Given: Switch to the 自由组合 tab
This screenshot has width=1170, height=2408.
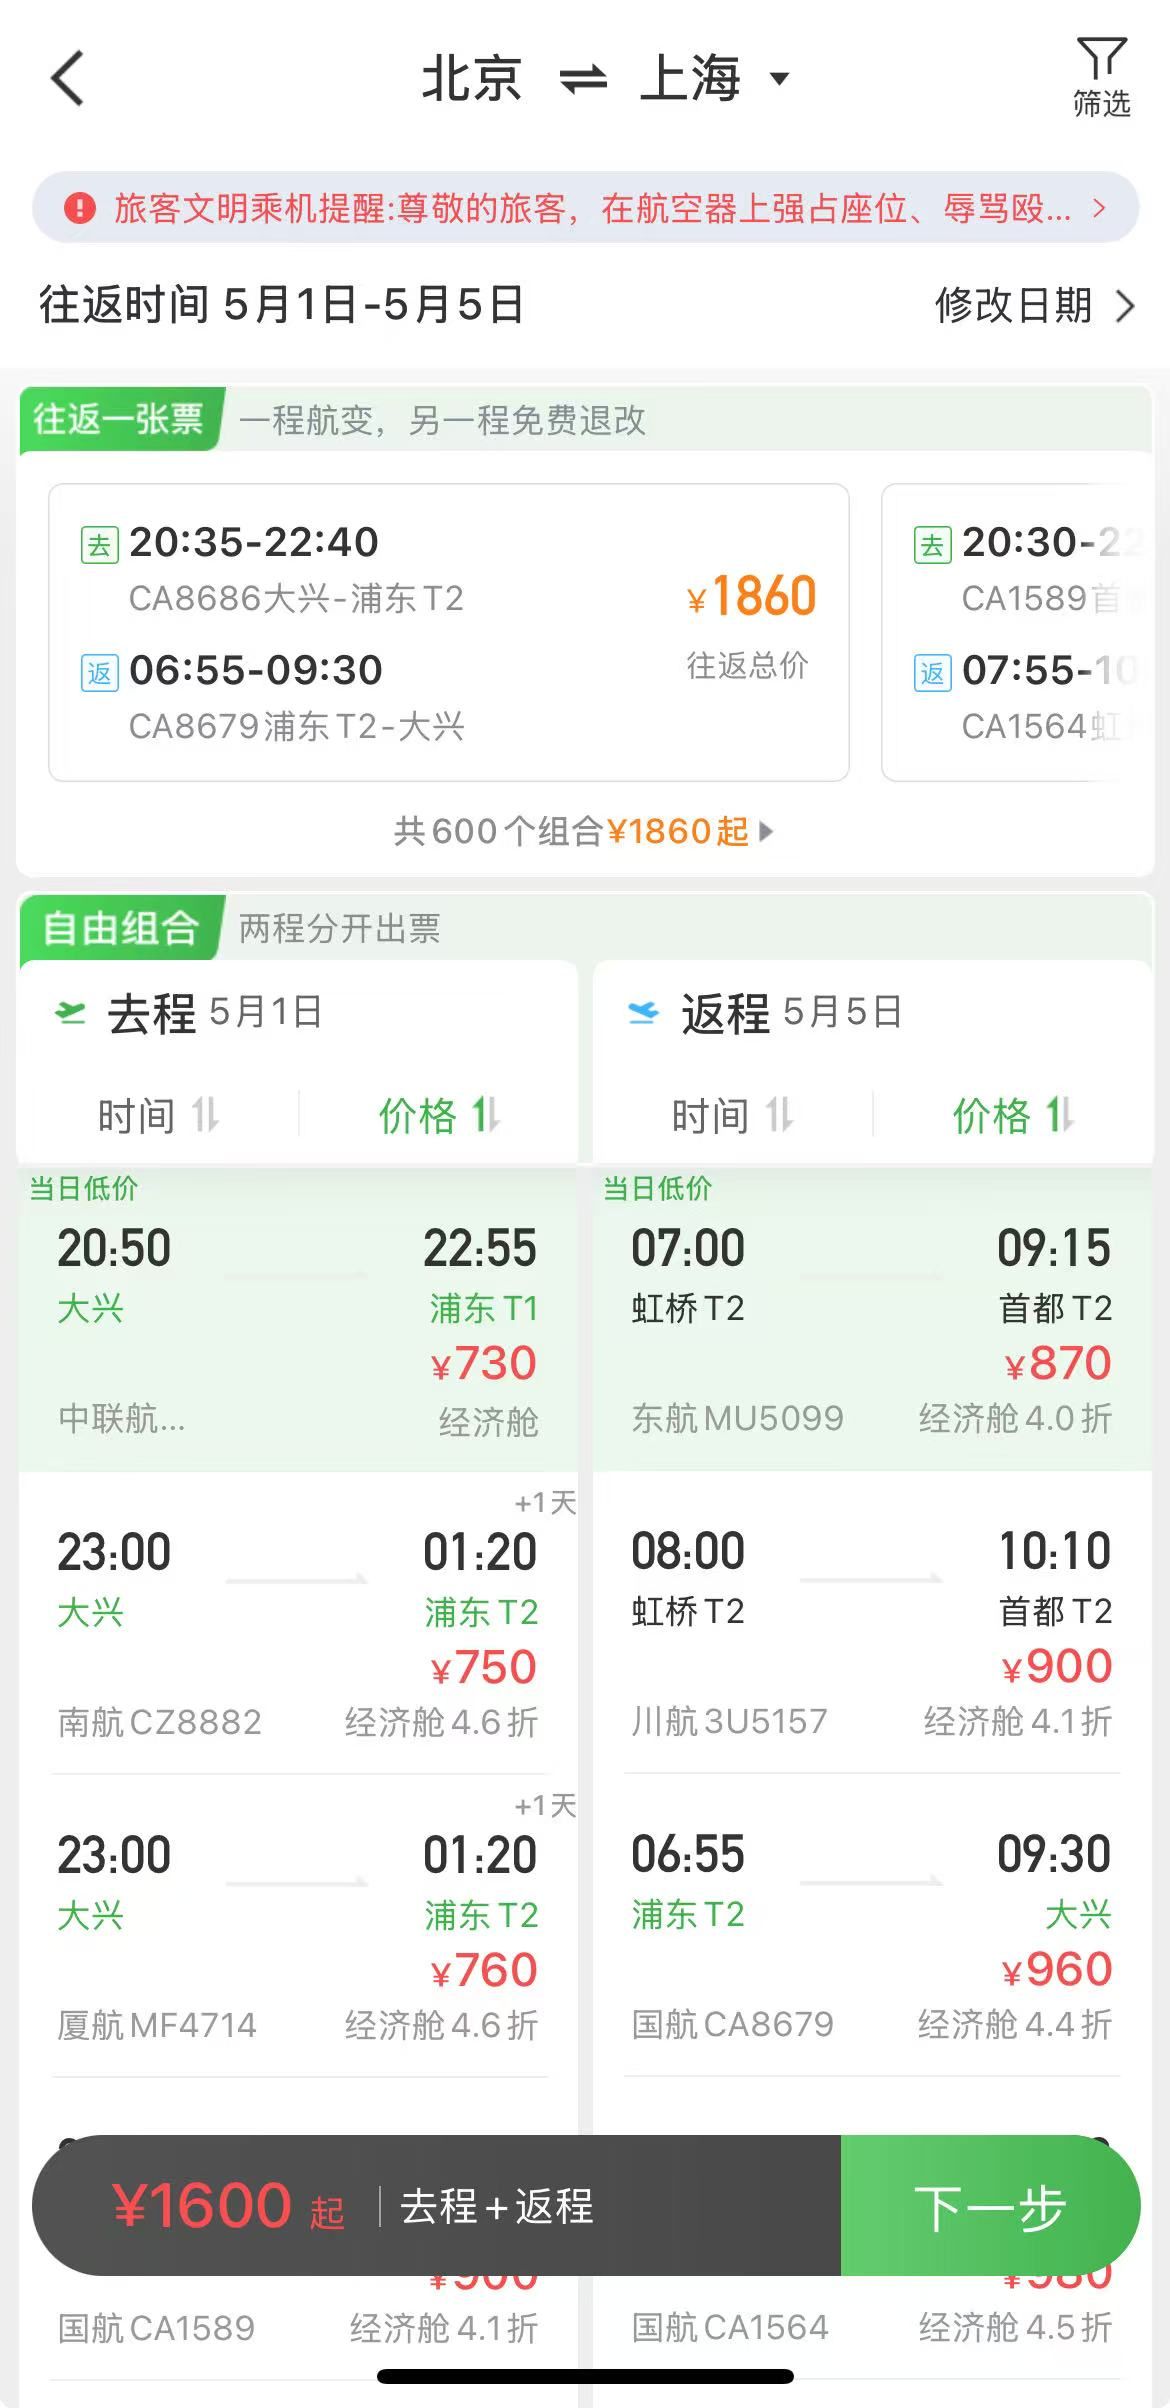Looking at the screenshot, I should coord(120,928).
